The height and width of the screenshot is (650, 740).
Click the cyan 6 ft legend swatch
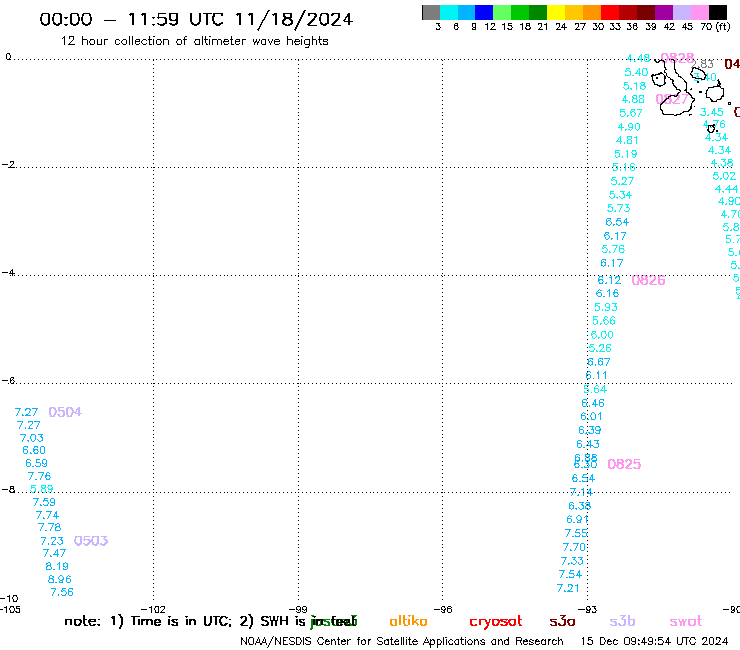click(x=449, y=12)
